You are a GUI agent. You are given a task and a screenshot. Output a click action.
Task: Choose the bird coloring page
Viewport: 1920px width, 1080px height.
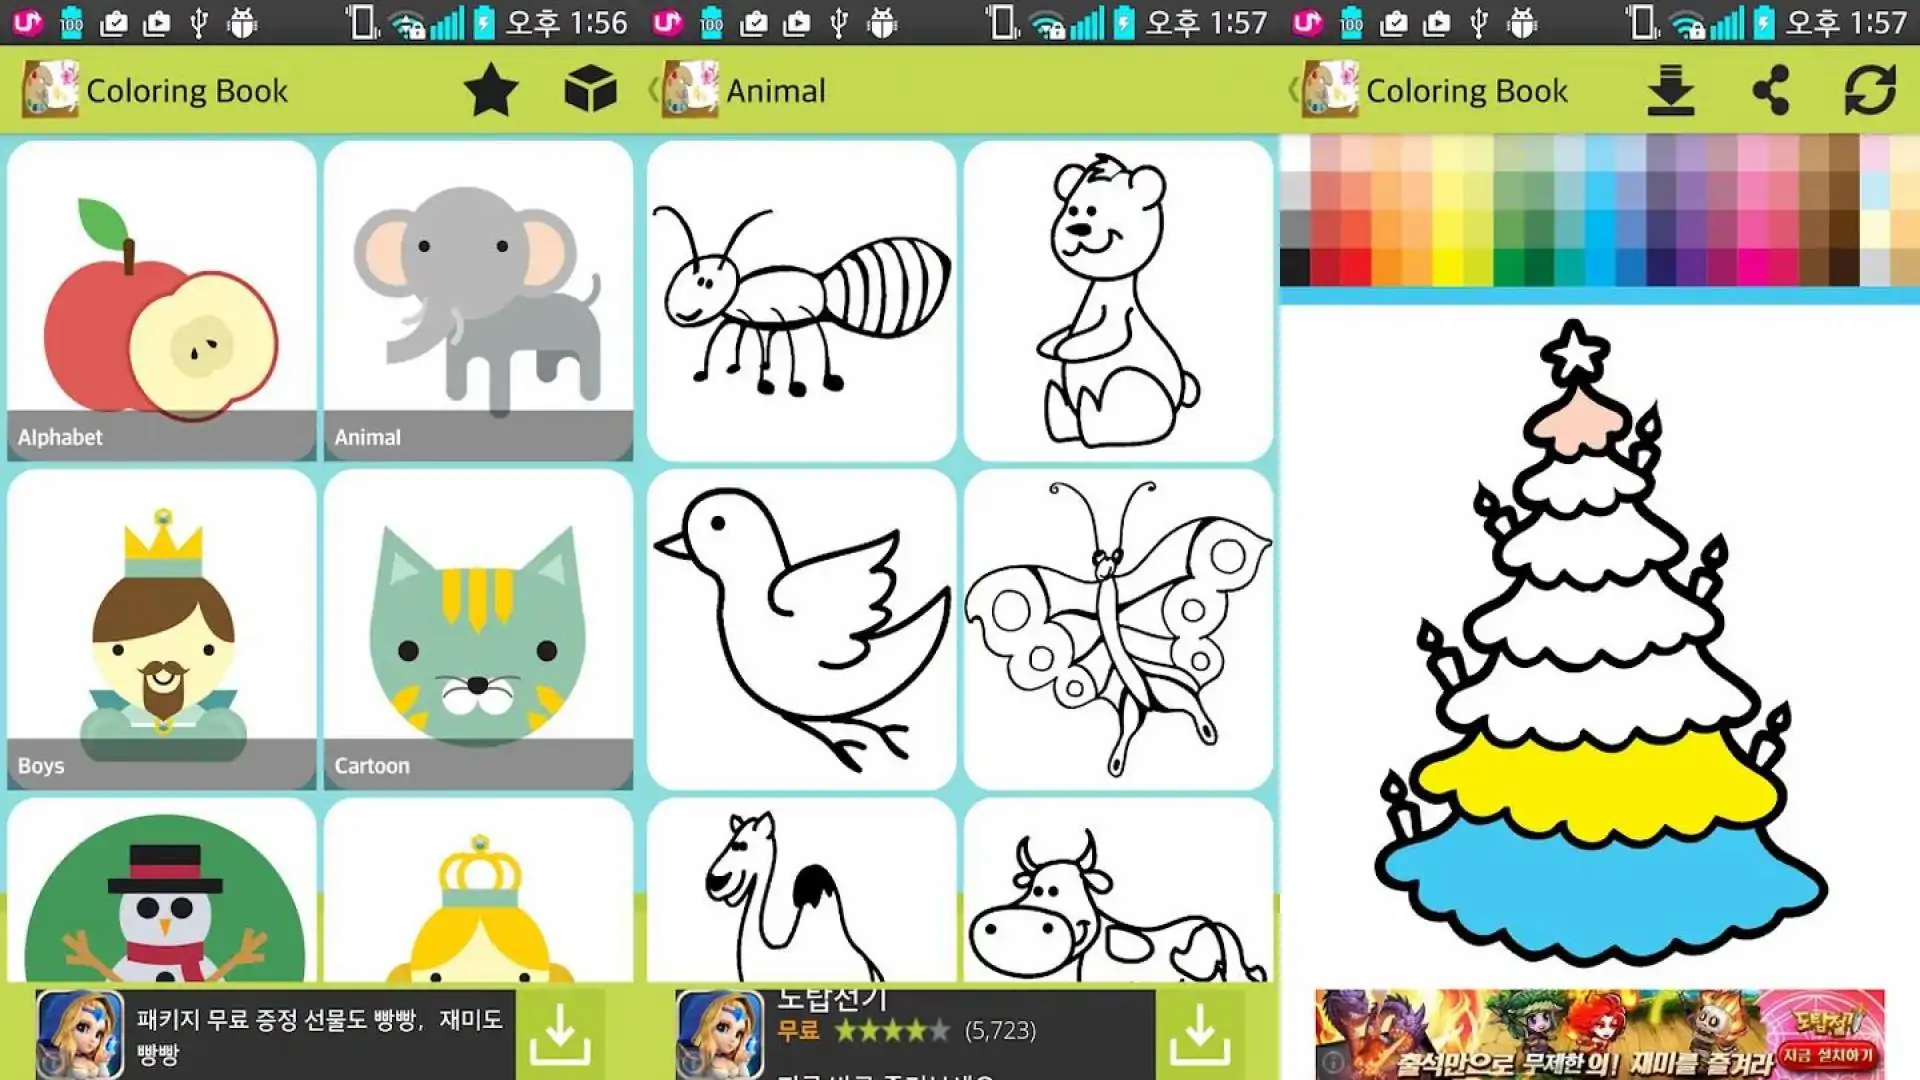(801, 630)
